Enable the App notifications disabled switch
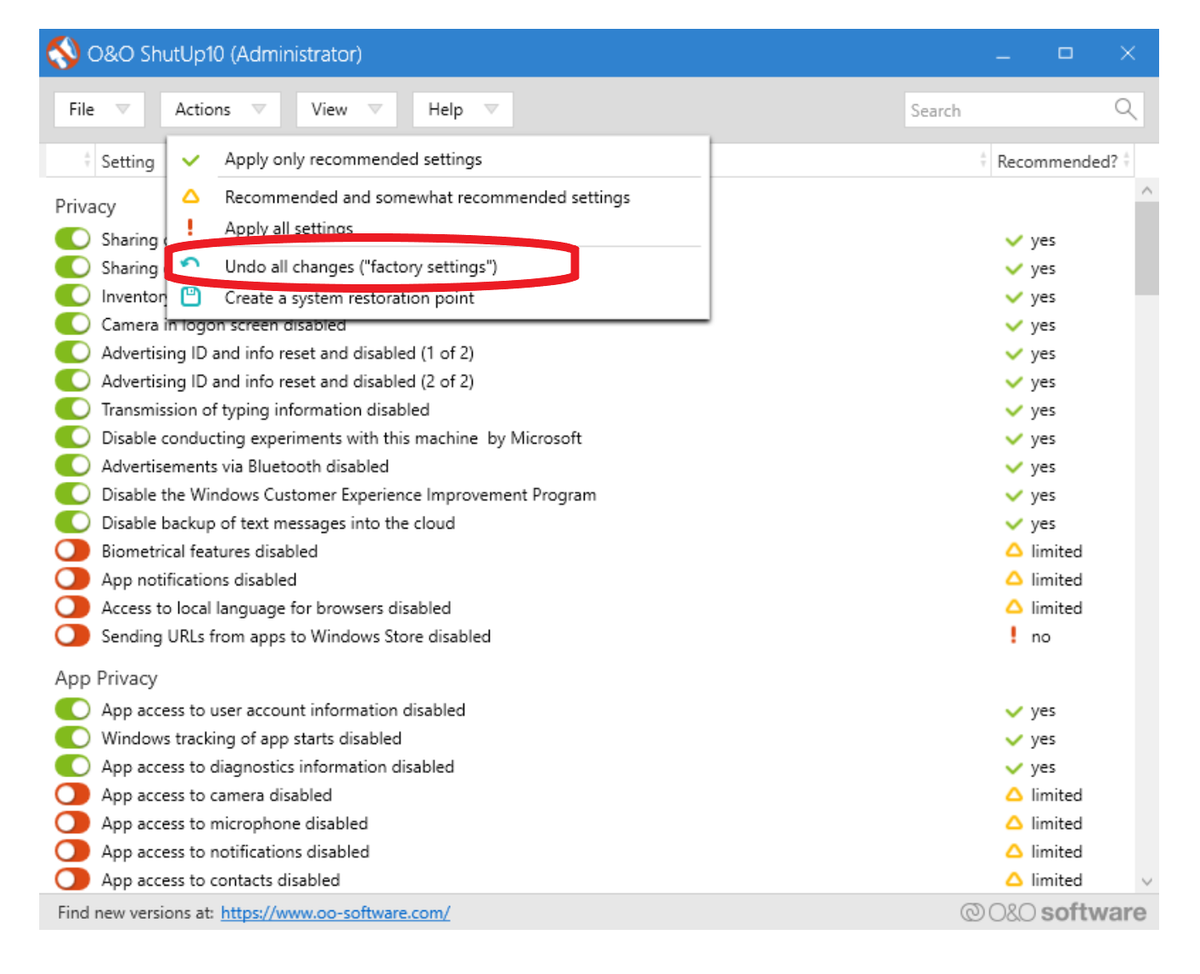 72,578
